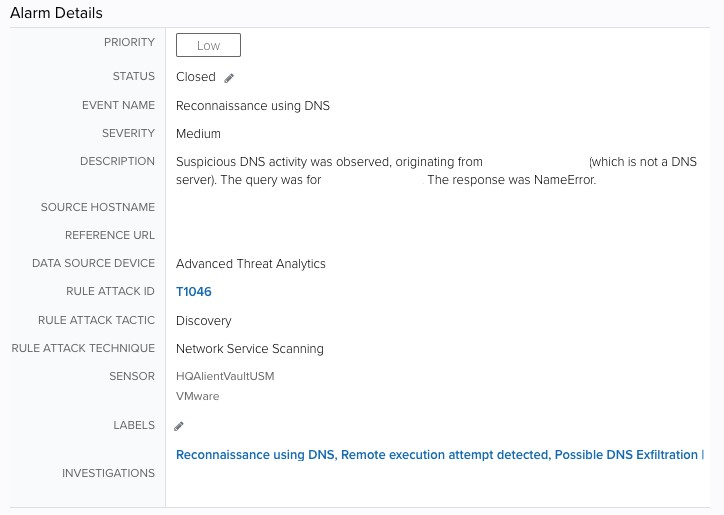Click the SEVERITY field label
724x515 pixels.
coord(128,133)
